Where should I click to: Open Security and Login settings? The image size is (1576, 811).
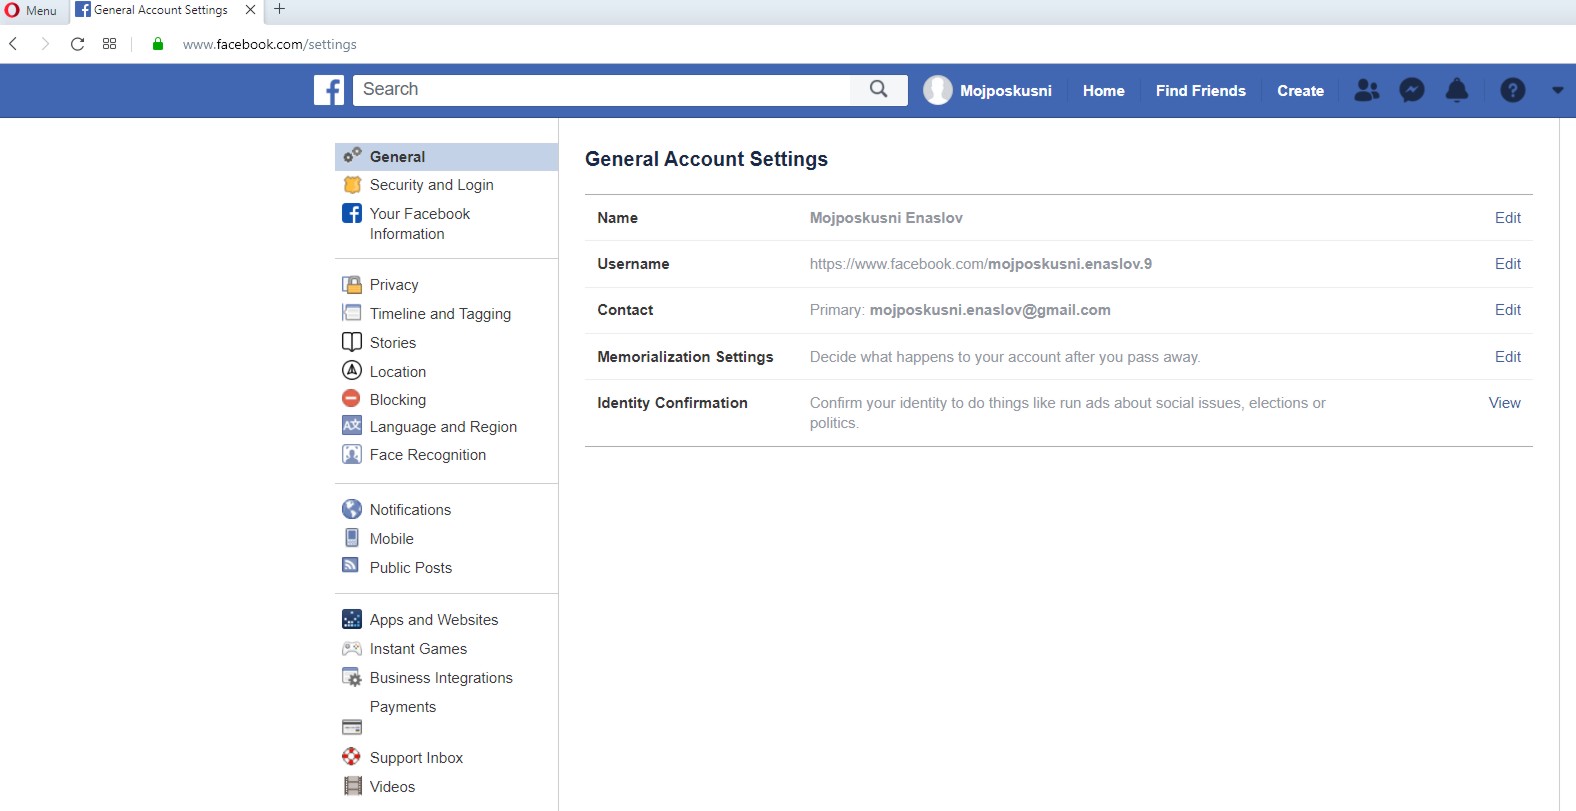(x=431, y=185)
